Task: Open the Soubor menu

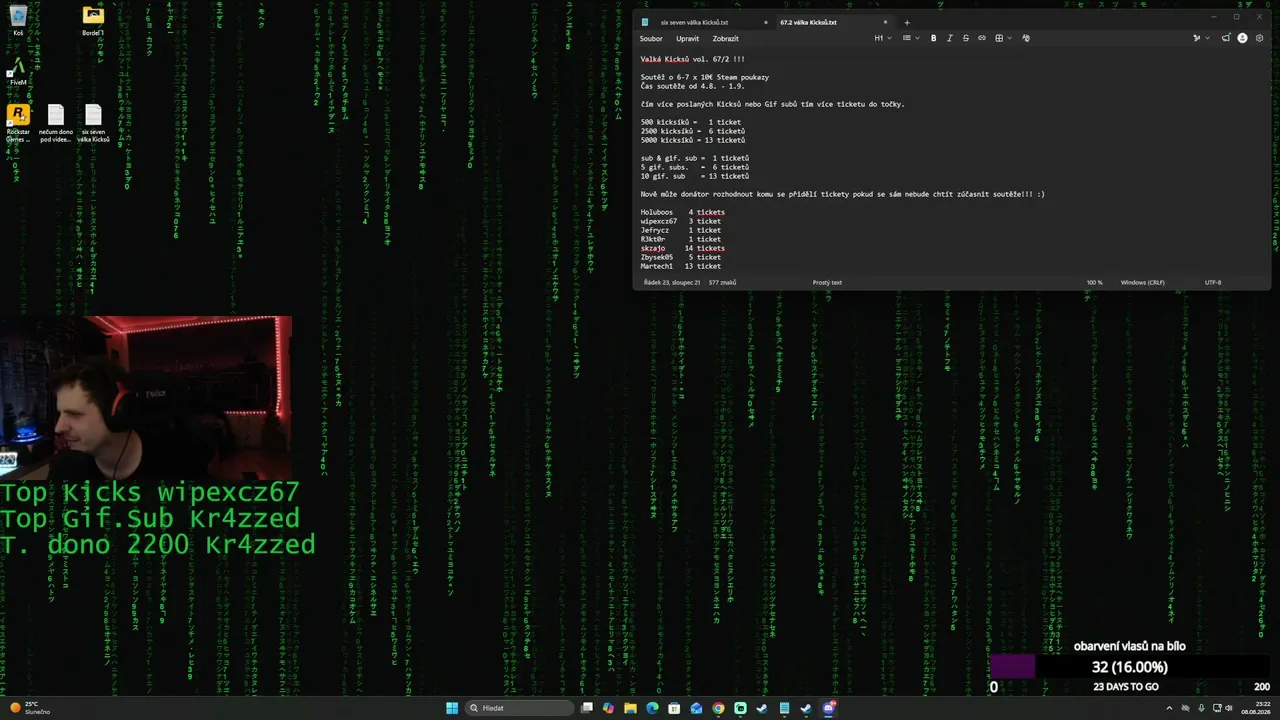Action: pos(651,38)
